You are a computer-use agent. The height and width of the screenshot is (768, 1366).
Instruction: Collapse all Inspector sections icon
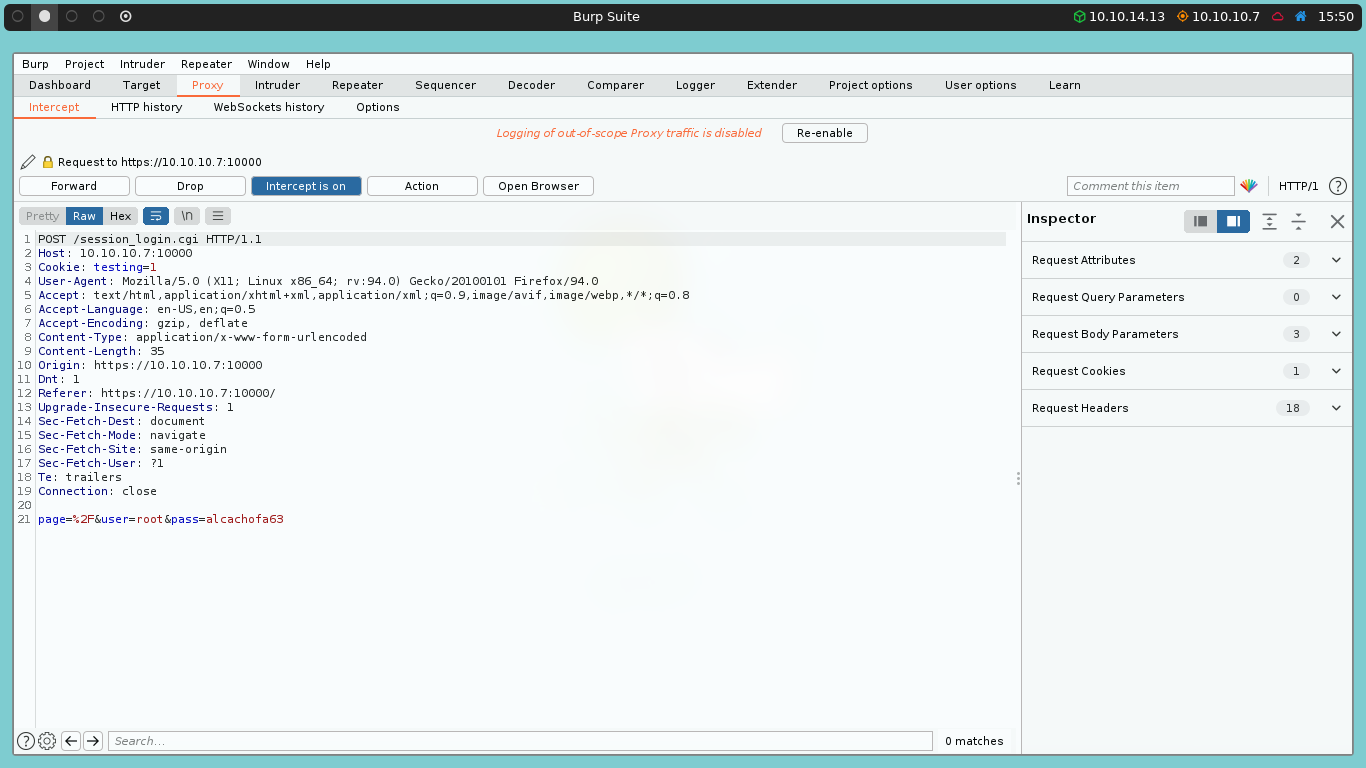tap(1298, 221)
